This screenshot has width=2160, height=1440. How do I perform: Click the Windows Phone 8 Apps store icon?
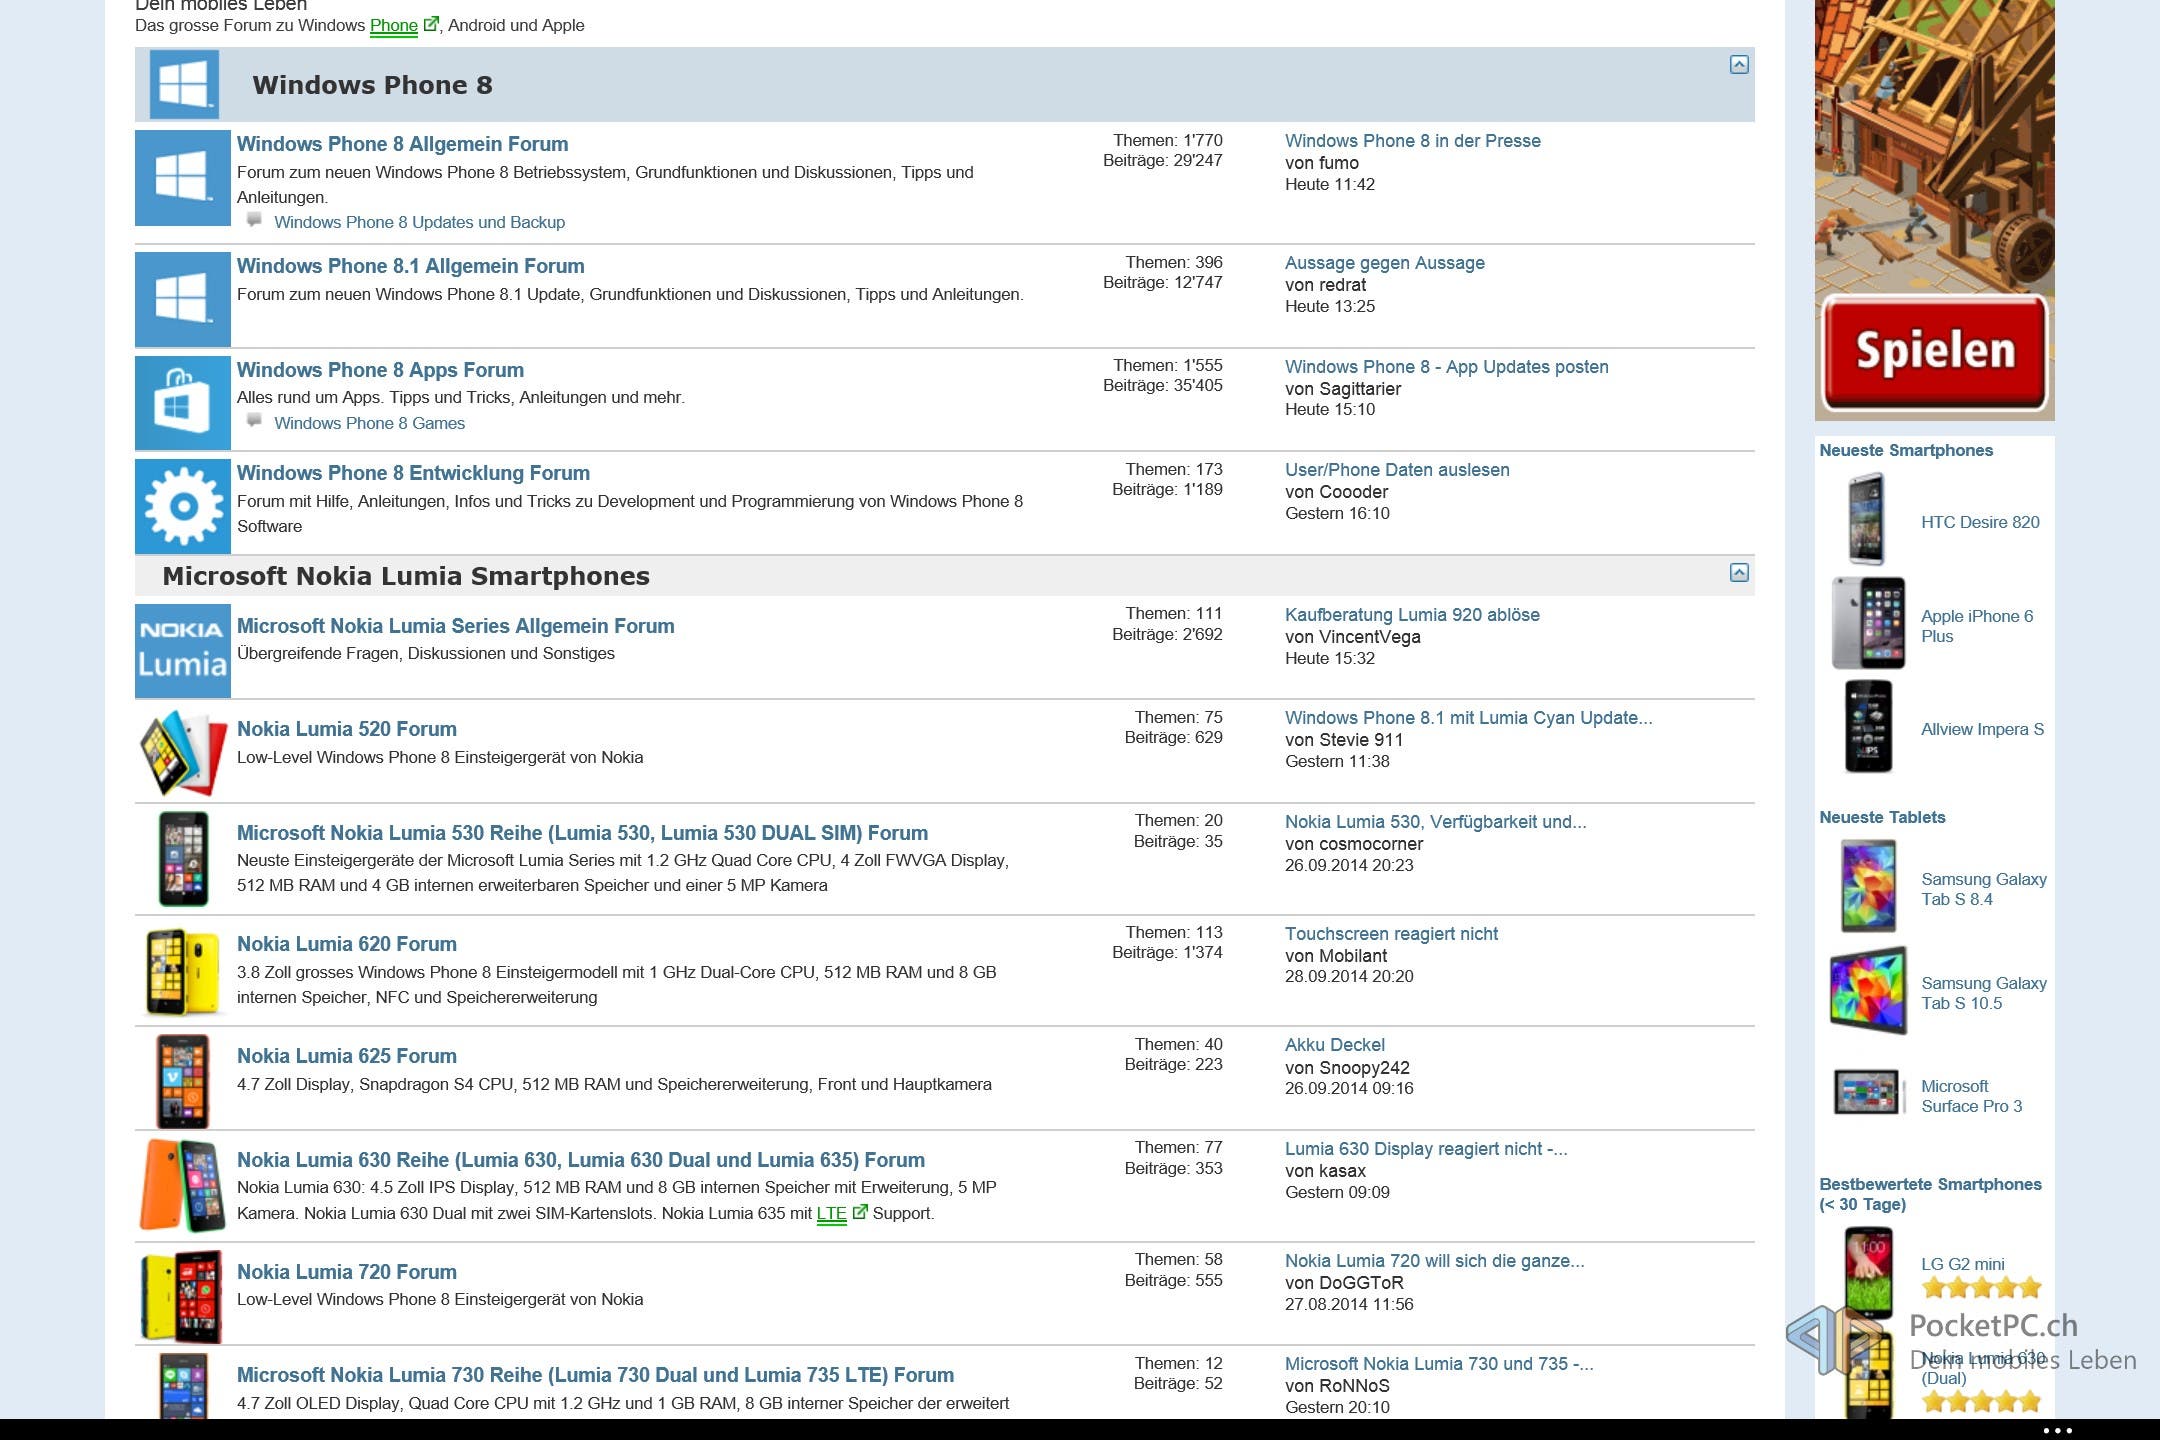tap(182, 402)
